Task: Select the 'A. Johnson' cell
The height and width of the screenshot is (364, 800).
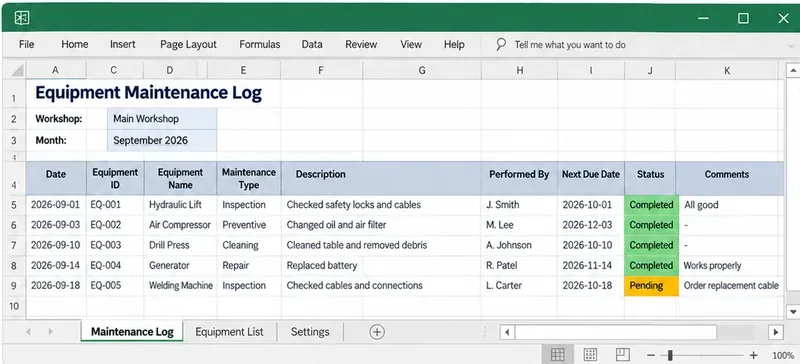Action: tap(519, 245)
